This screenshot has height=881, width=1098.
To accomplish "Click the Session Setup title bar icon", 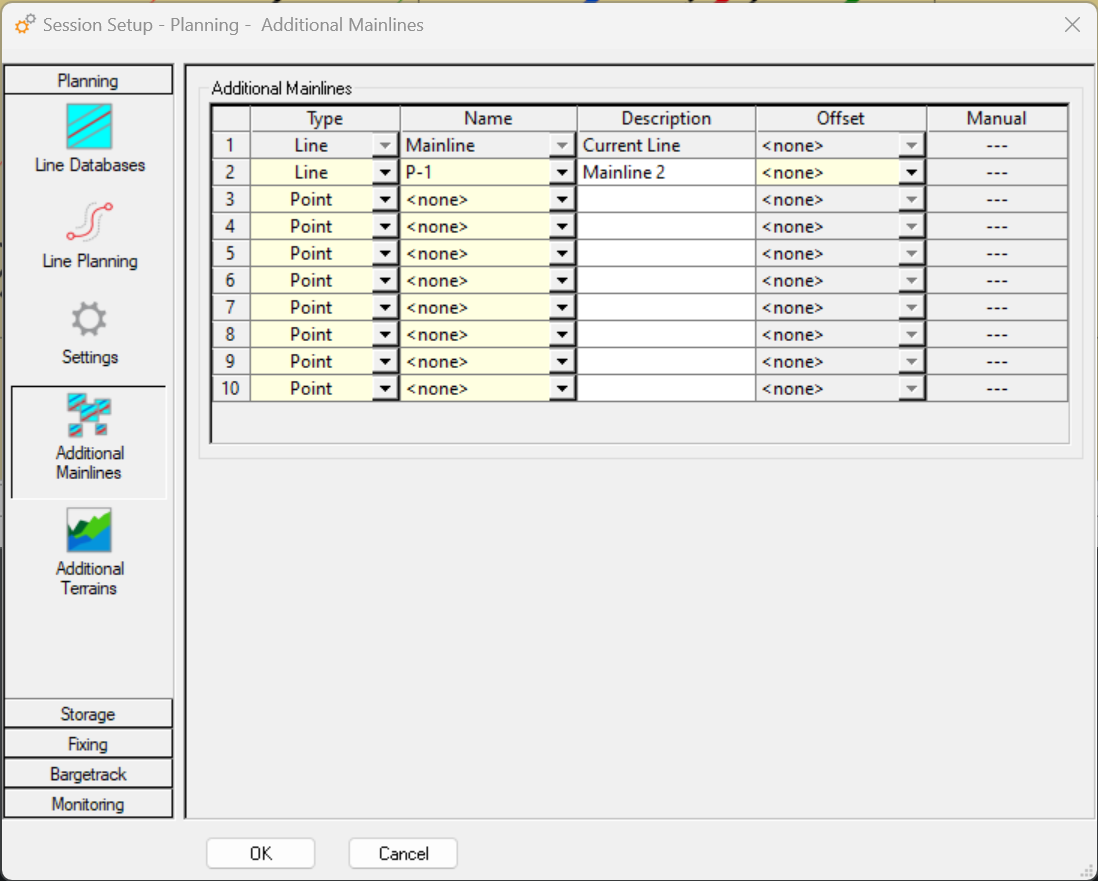I will pos(25,25).
